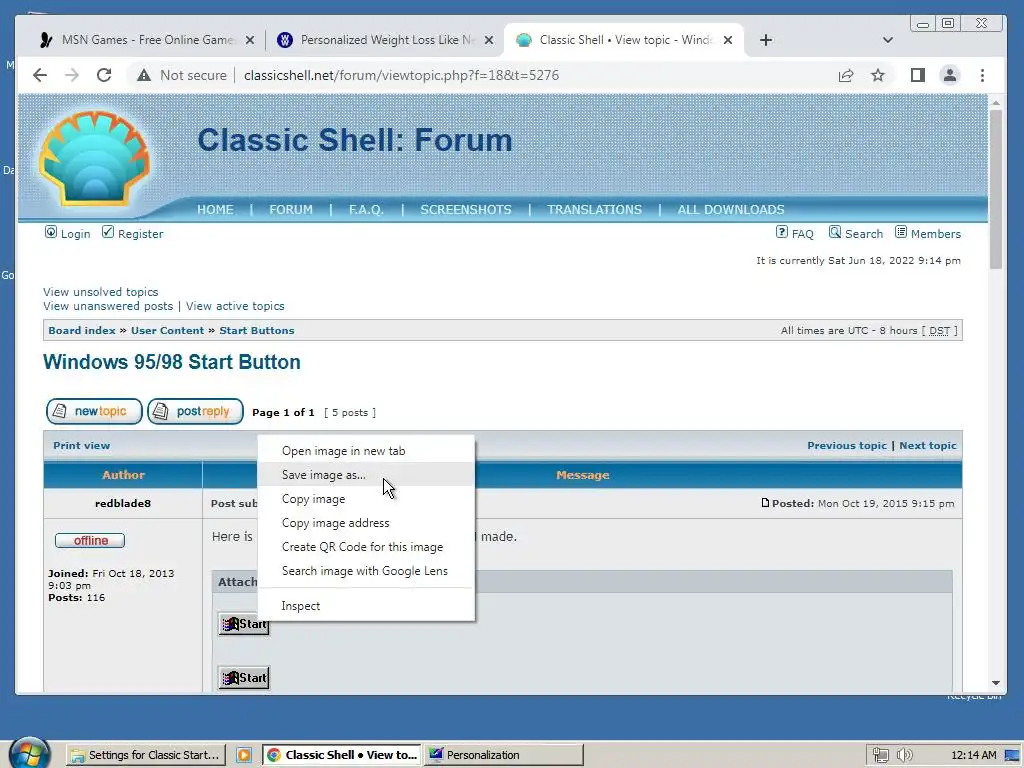
Task: Go to Next topic
Action: coord(927,445)
